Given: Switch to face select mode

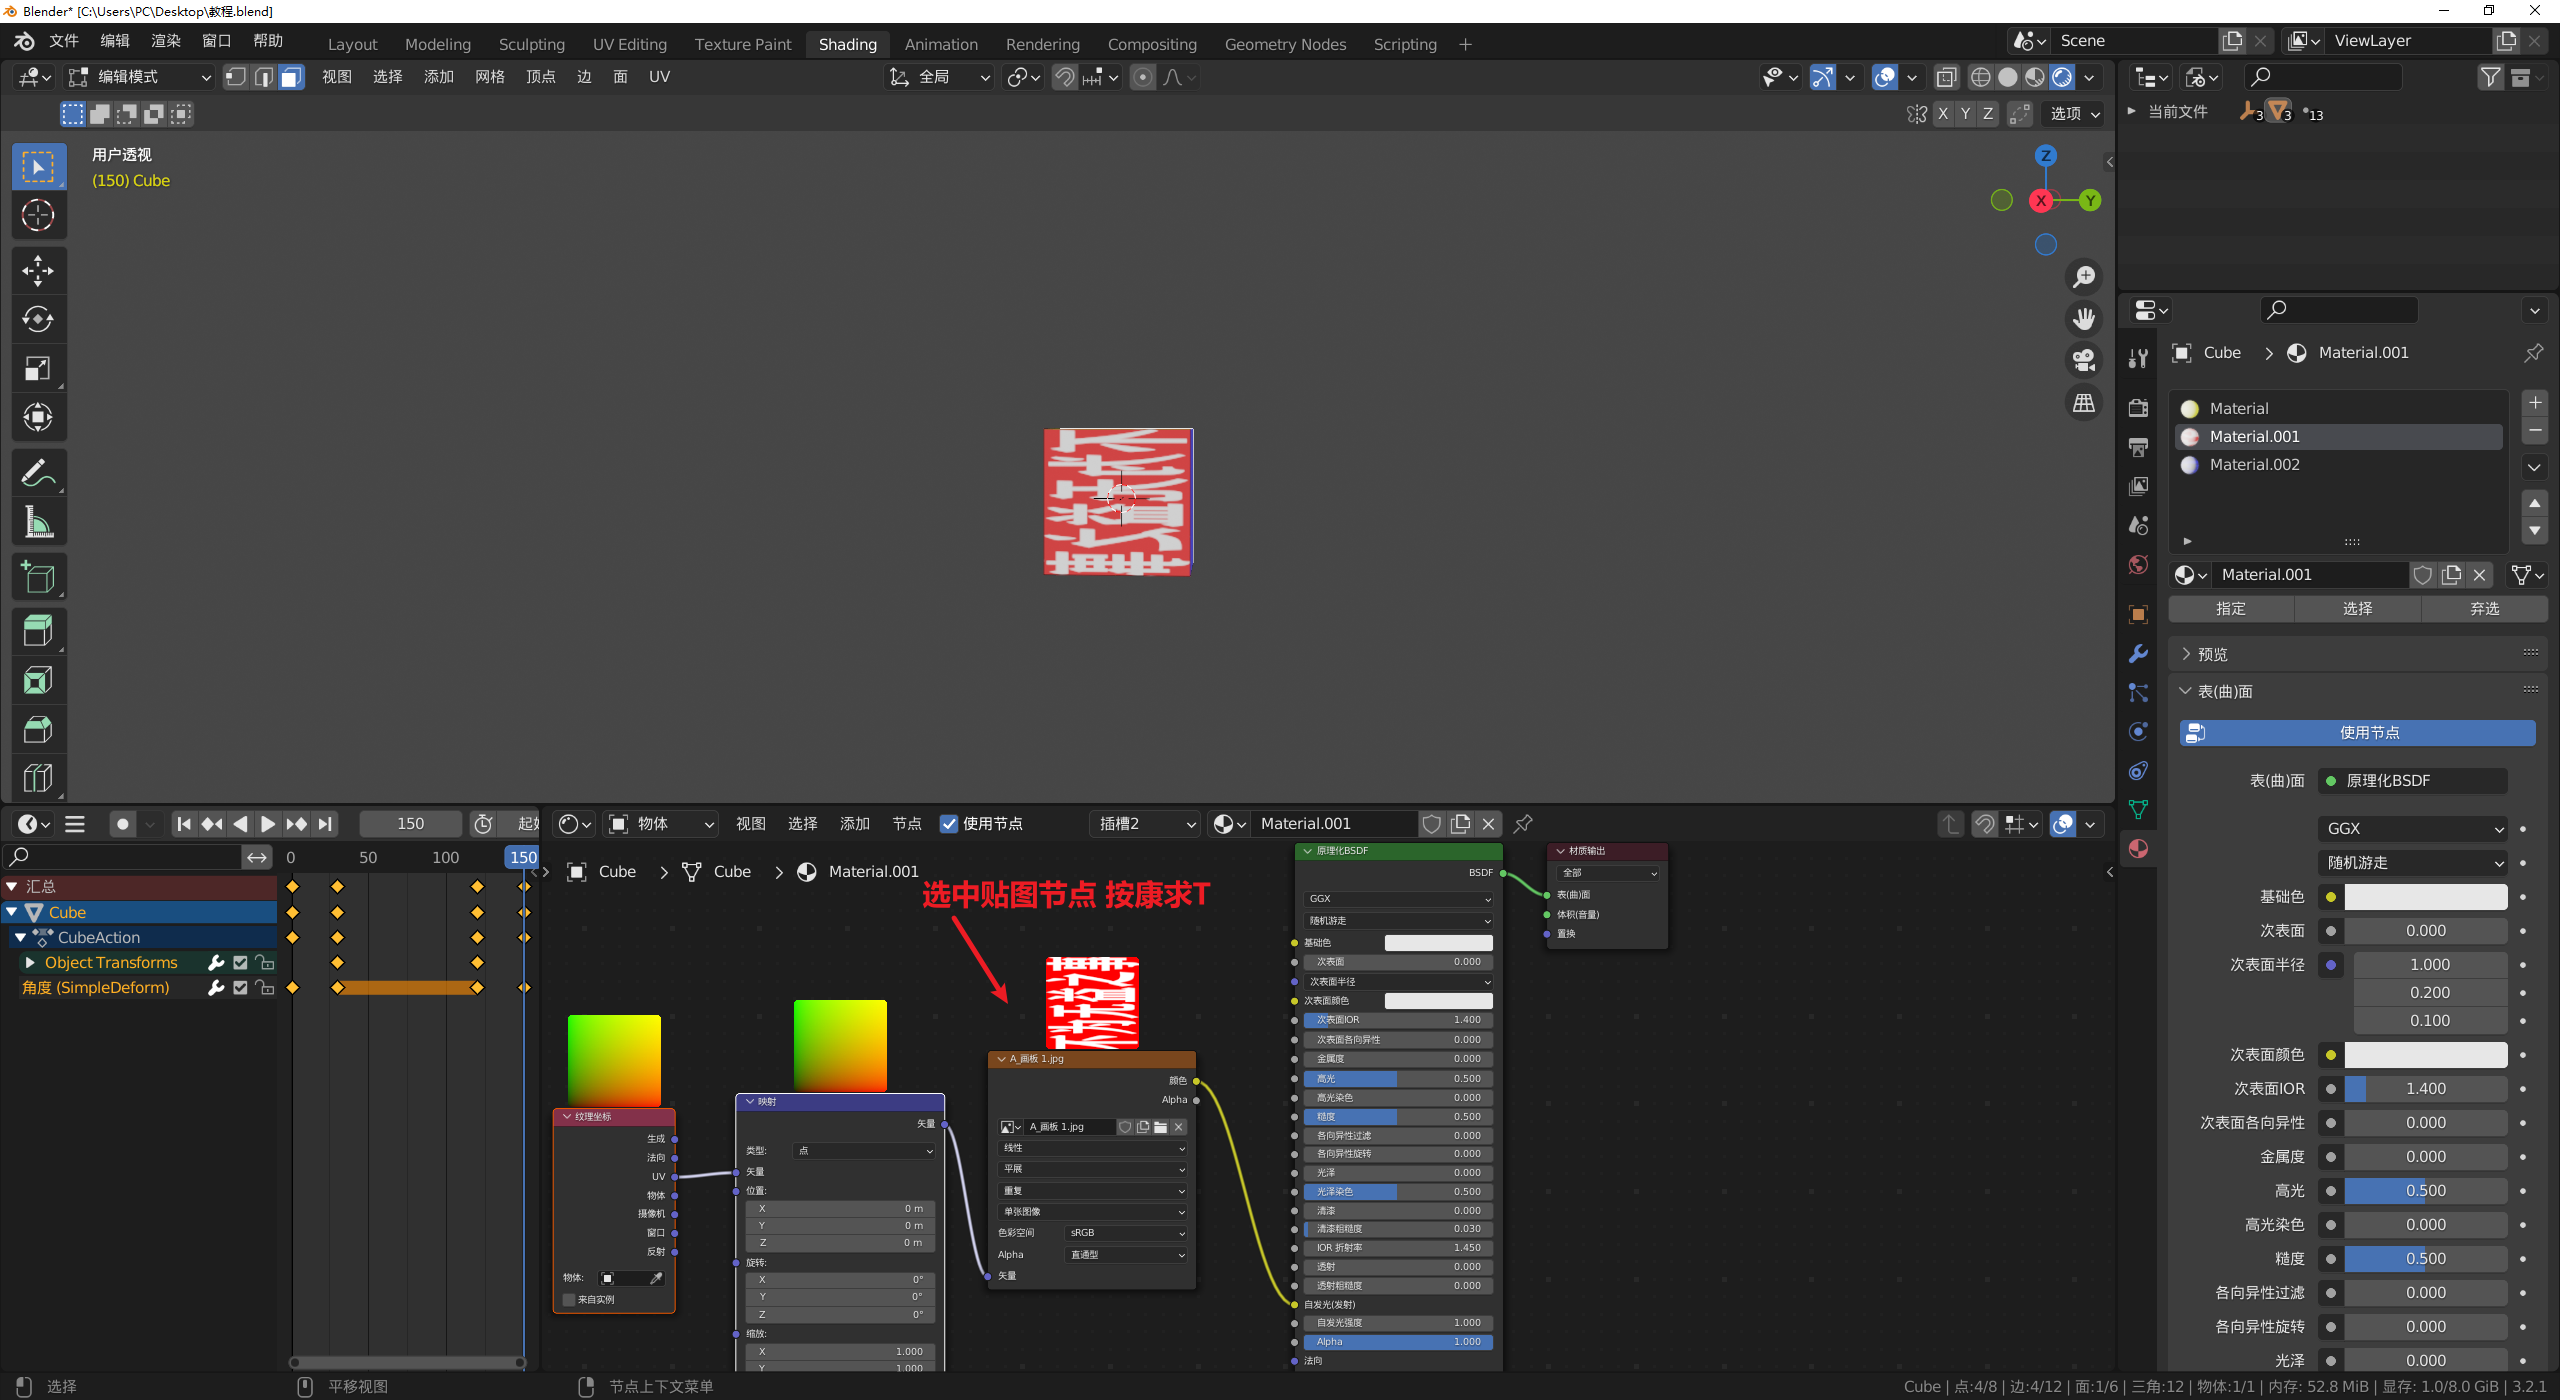Looking at the screenshot, I should tap(291, 77).
